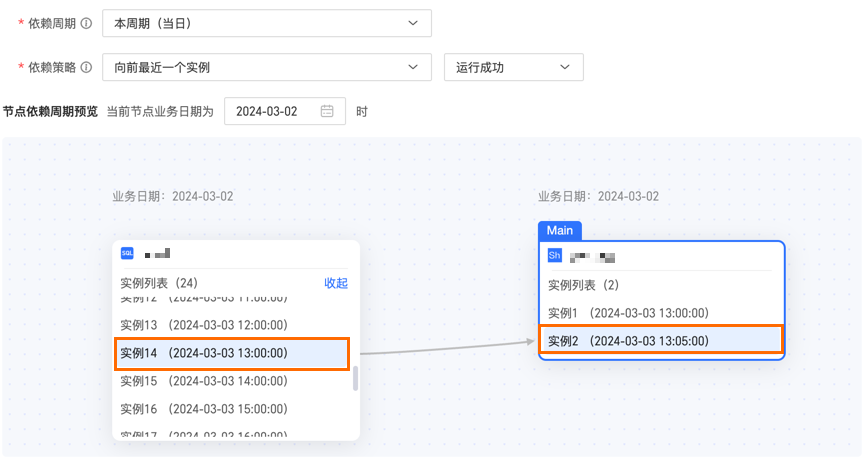Click the instance list scrollbar thumb
The height and width of the screenshot is (468, 863).
click(x=356, y=378)
